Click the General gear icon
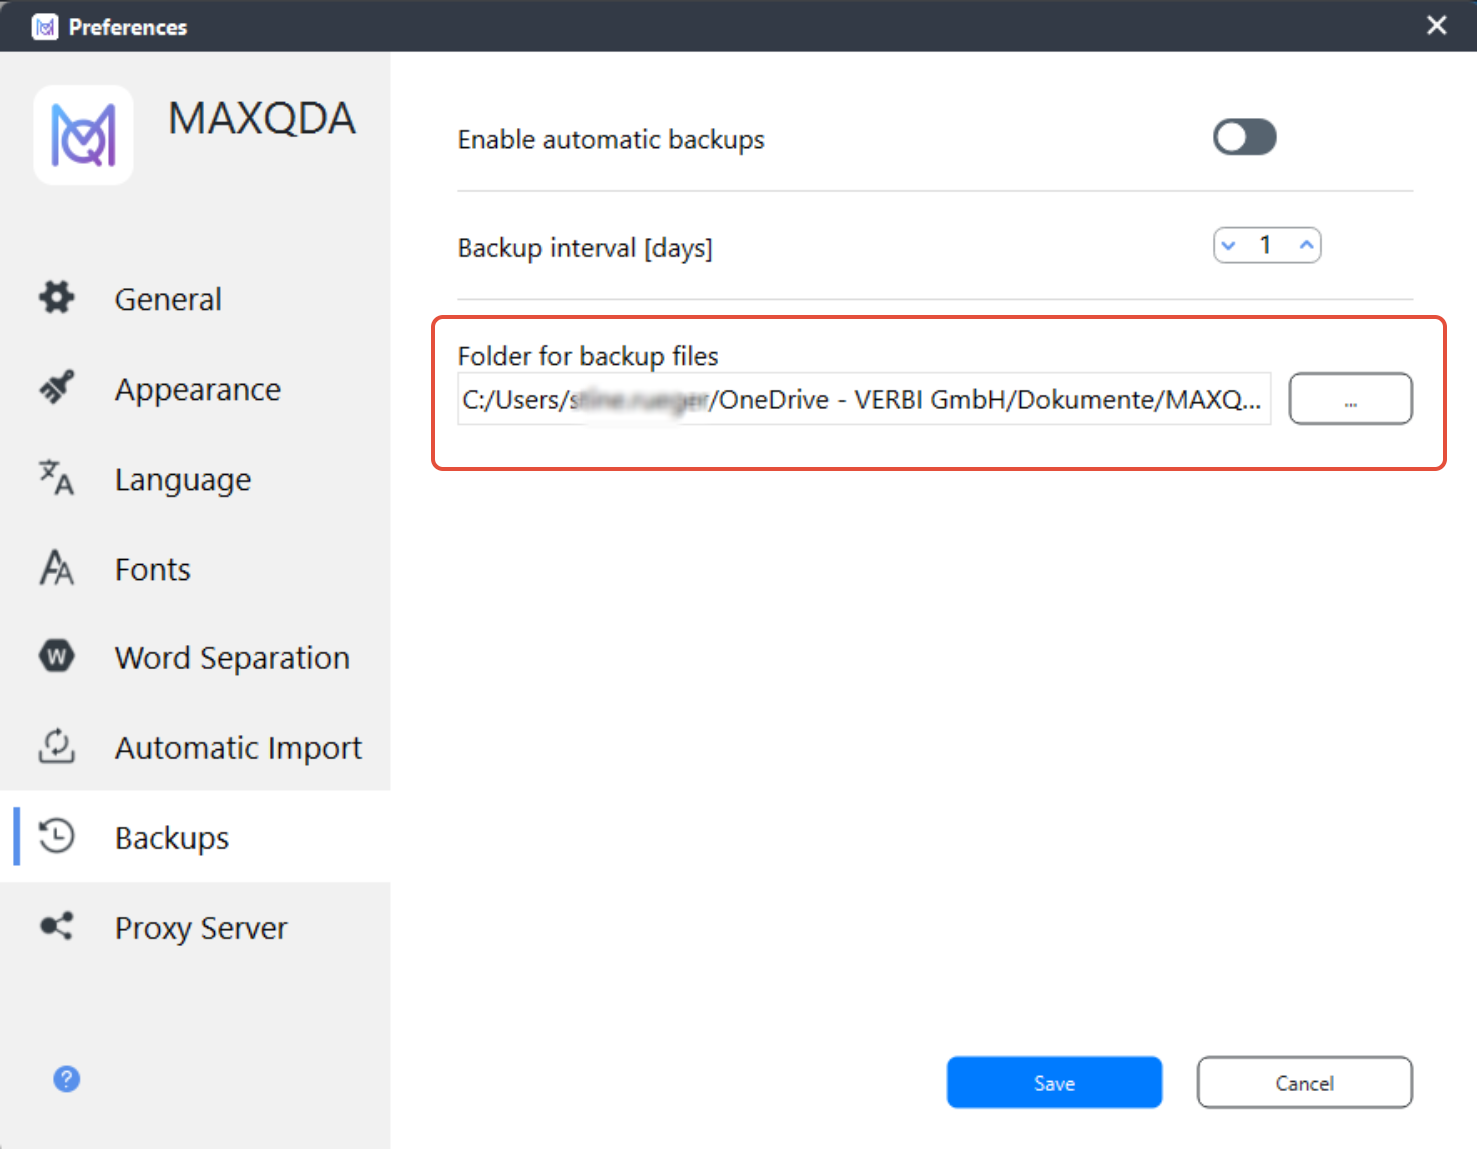This screenshot has width=1477, height=1149. 57,297
